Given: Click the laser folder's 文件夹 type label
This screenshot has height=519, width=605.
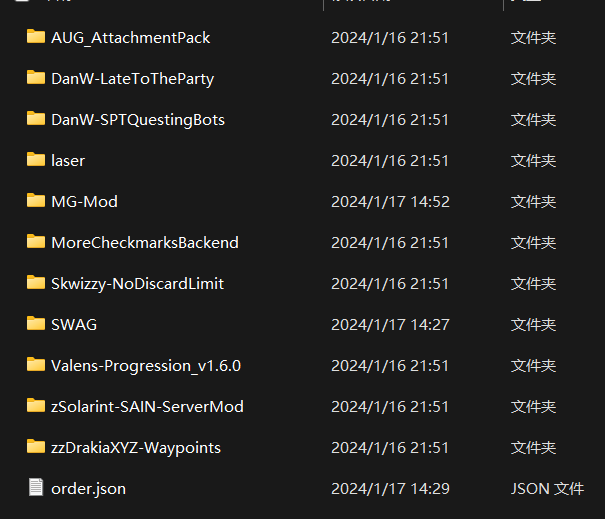Looking at the screenshot, I should pyautogui.click(x=533, y=161).
